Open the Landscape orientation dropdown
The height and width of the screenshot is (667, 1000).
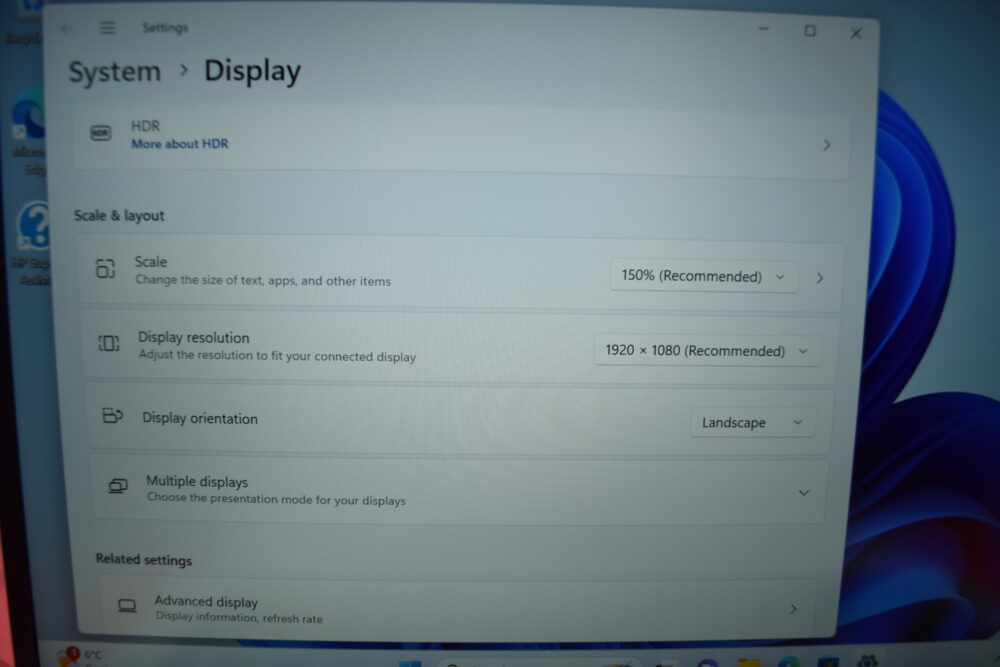(752, 422)
